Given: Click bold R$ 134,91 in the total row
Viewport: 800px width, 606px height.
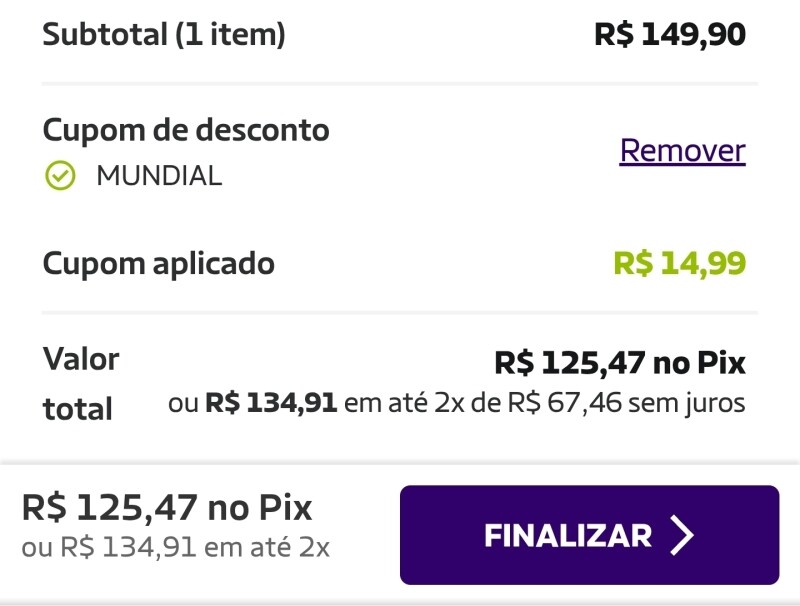Looking at the screenshot, I should point(272,404).
